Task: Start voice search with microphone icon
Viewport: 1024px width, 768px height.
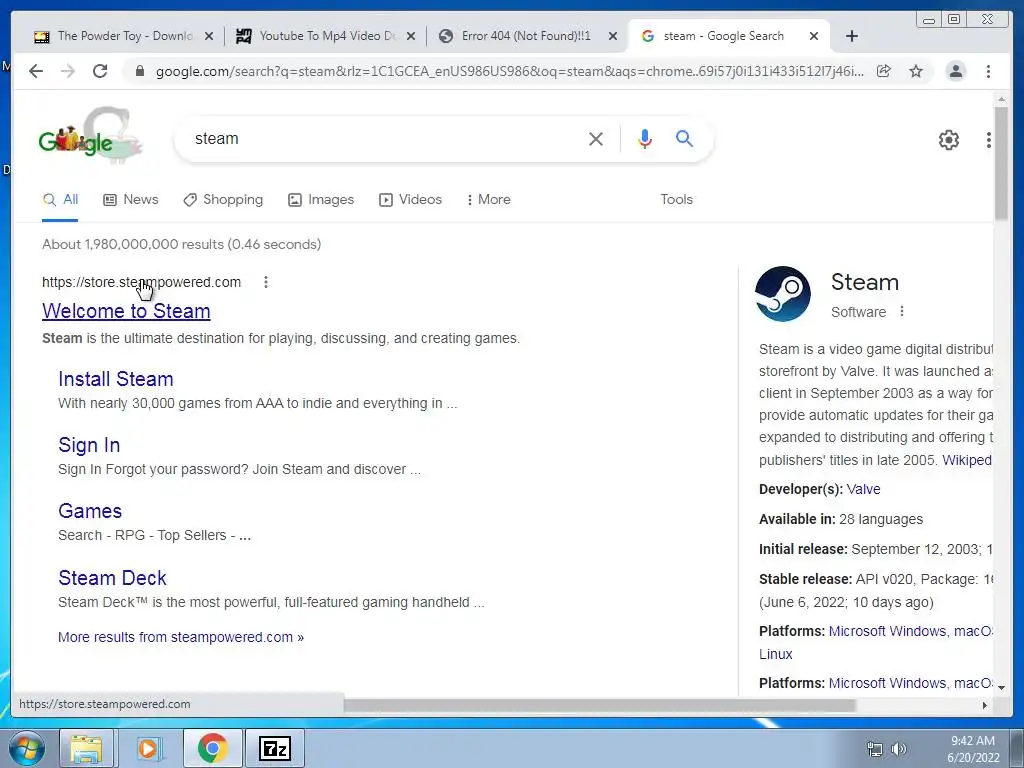Action: 645,138
